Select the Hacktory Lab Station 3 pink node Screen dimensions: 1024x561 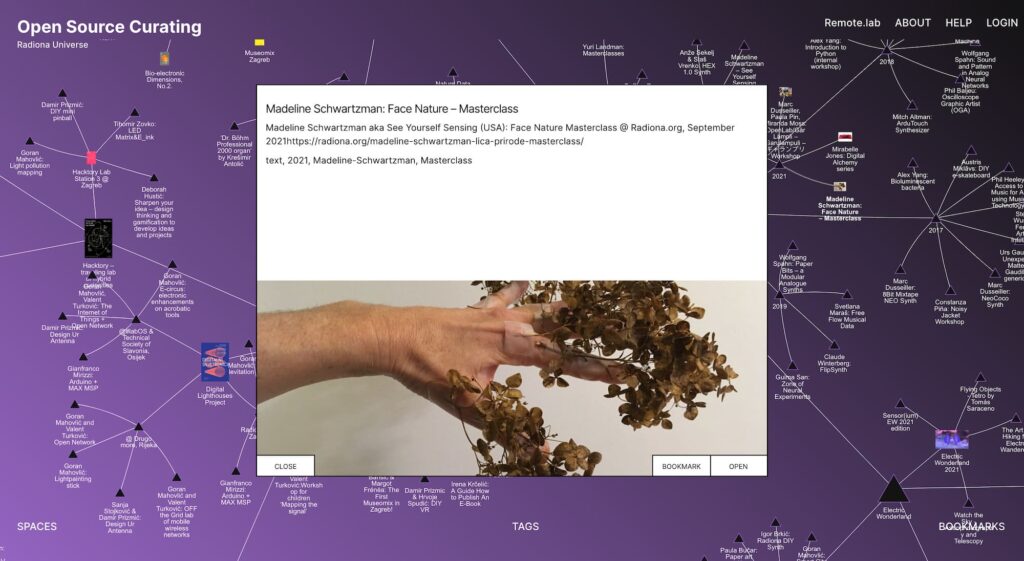point(91,157)
